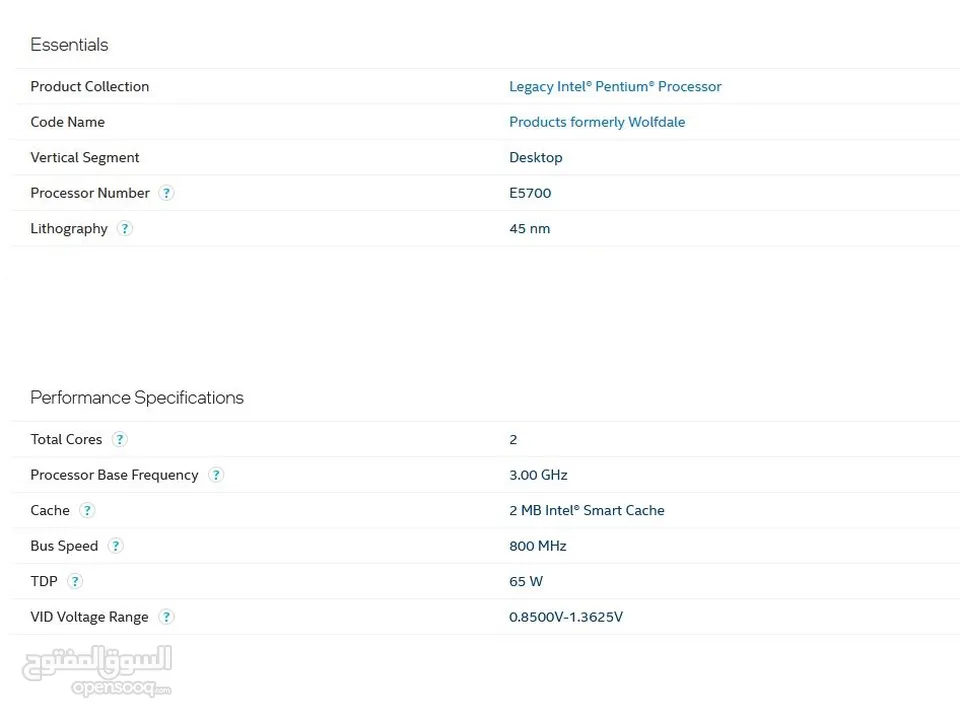Image resolution: width=960 pixels, height=720 pixels.
Task: Follow the Products formerly Wolfdale link
Action: coord(597,122)
